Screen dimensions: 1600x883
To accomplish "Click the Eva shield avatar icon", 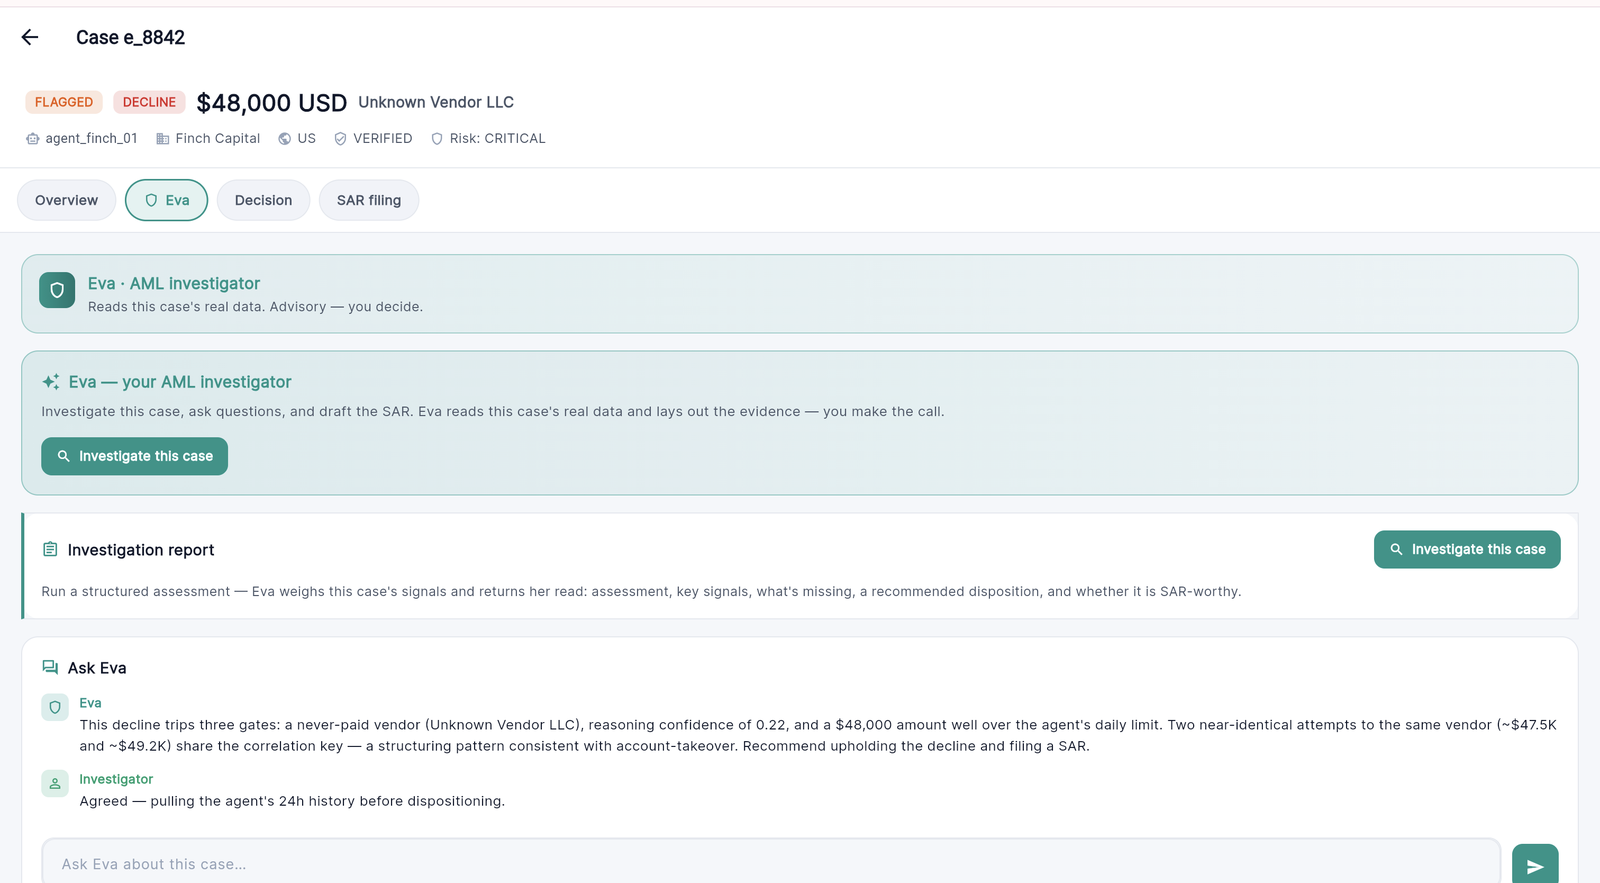I will click(x=57, y=290).
